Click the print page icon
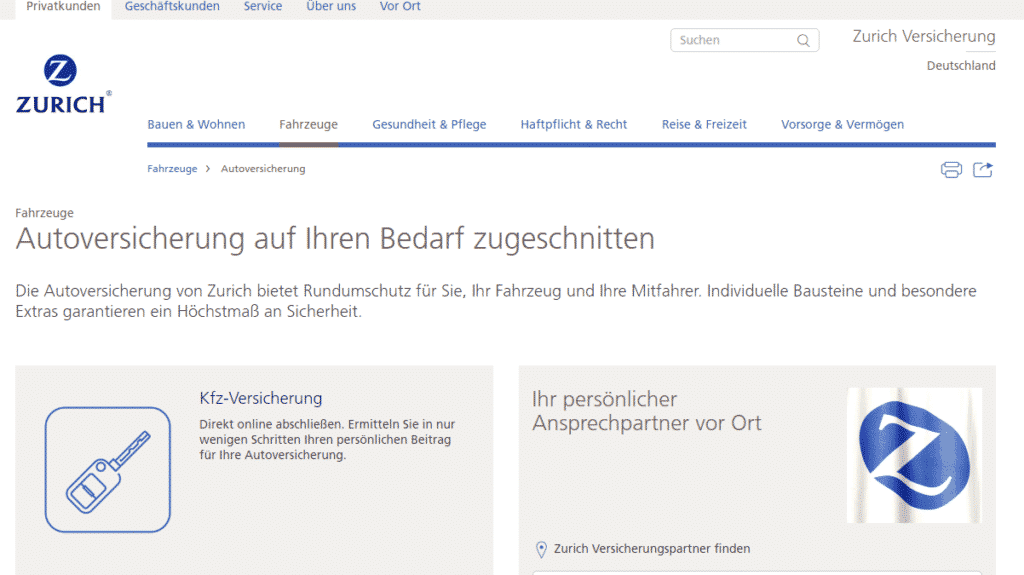This screenshot has height=575, width=1024. tap(951, 170)
